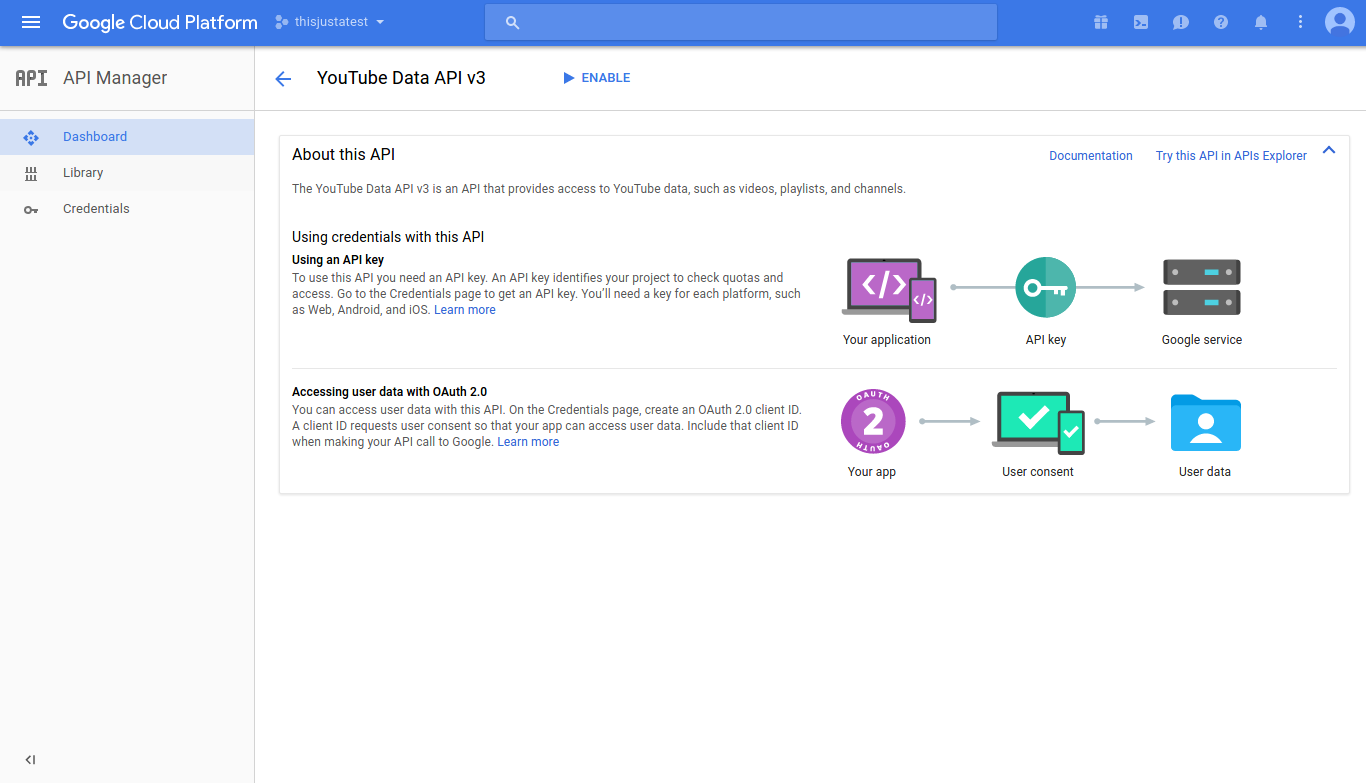Open the free trial gift icon

[1101, 22]
